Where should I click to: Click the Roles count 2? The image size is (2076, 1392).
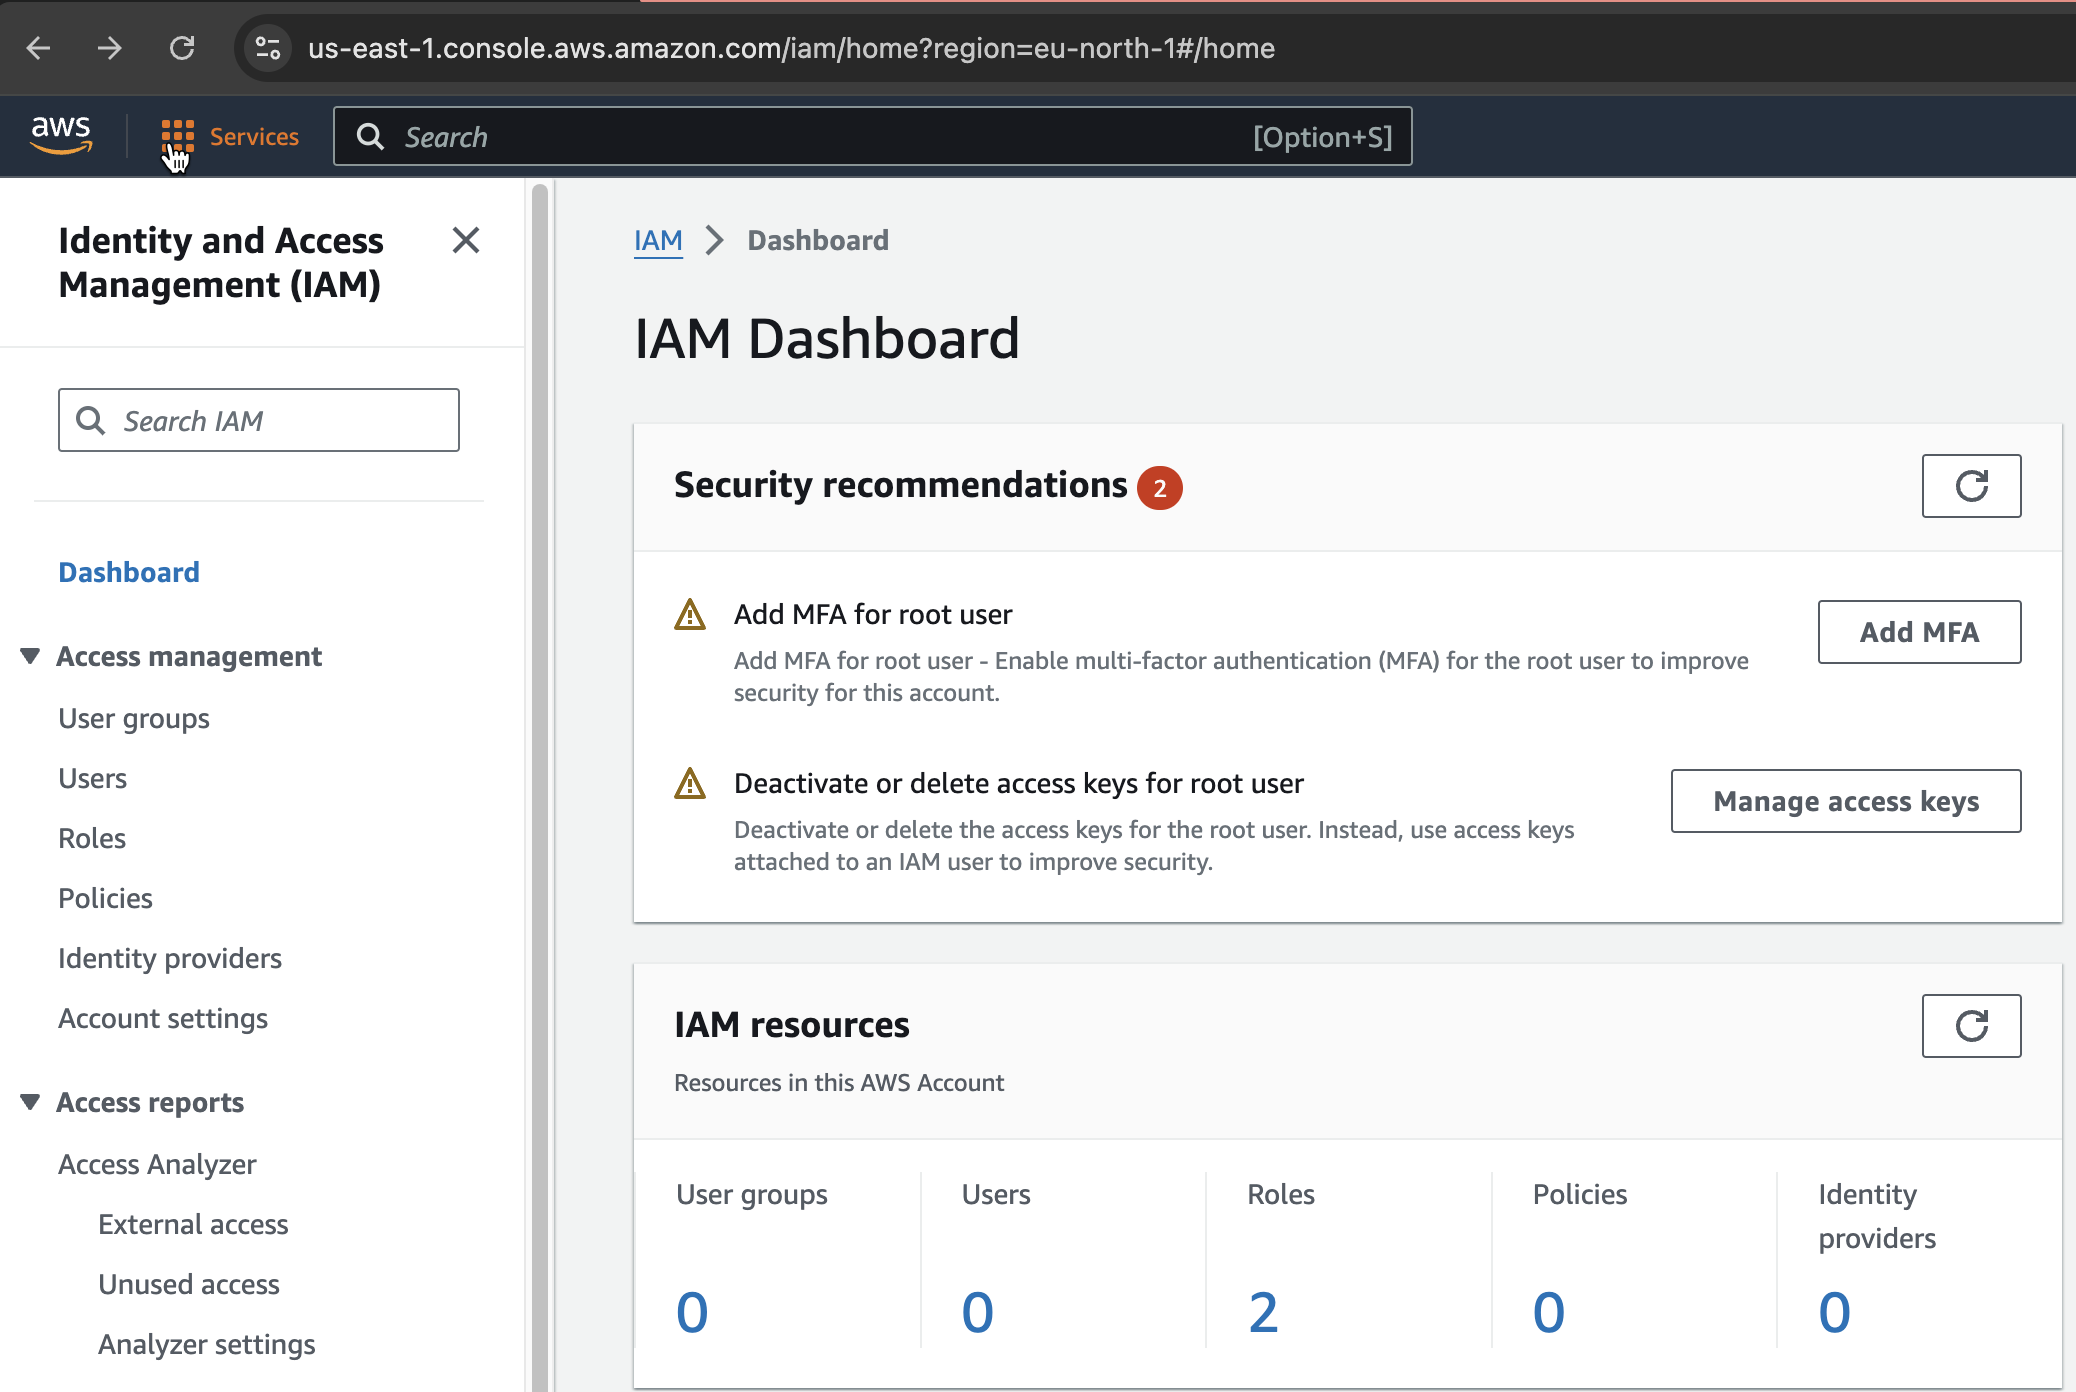(x=1263, y=1312)
